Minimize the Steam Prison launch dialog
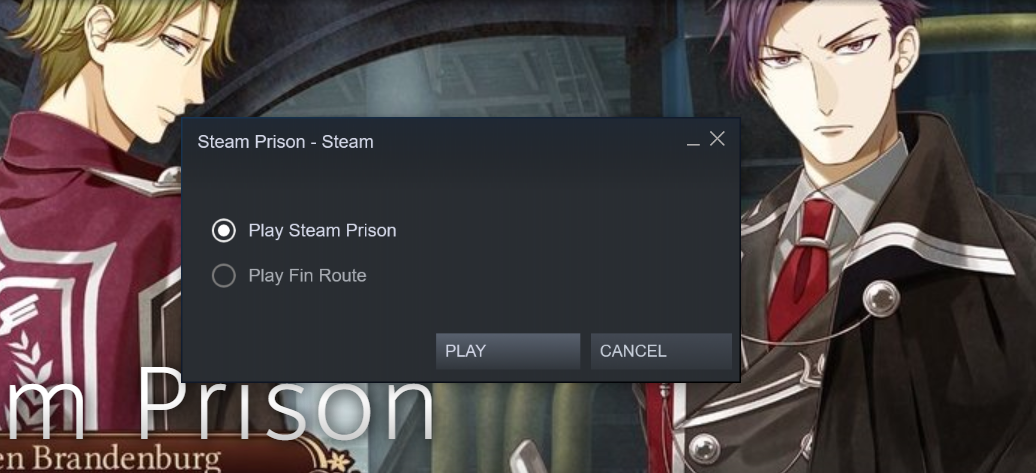The height and width of the screenshot is (473, 1036). click(x=693, y=142)
